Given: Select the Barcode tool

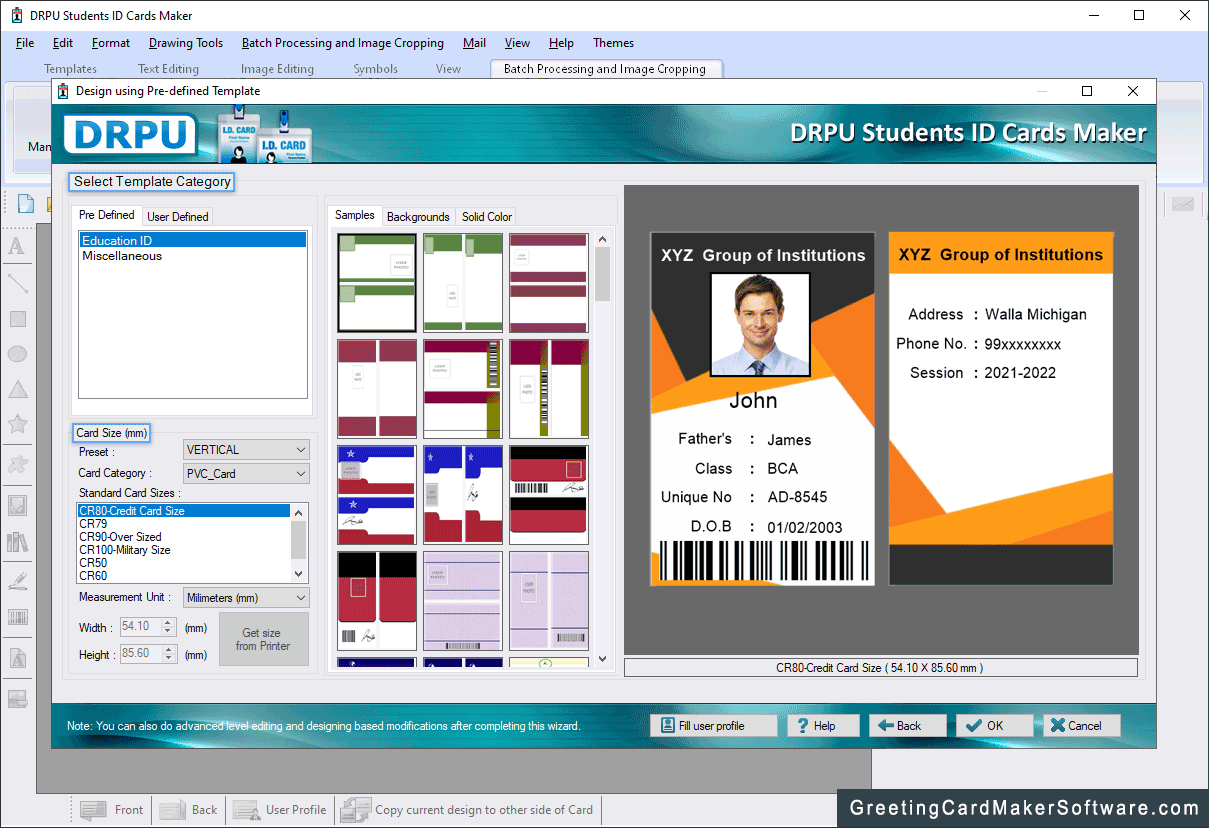Looking at the screenshot, I should [17, 617].
